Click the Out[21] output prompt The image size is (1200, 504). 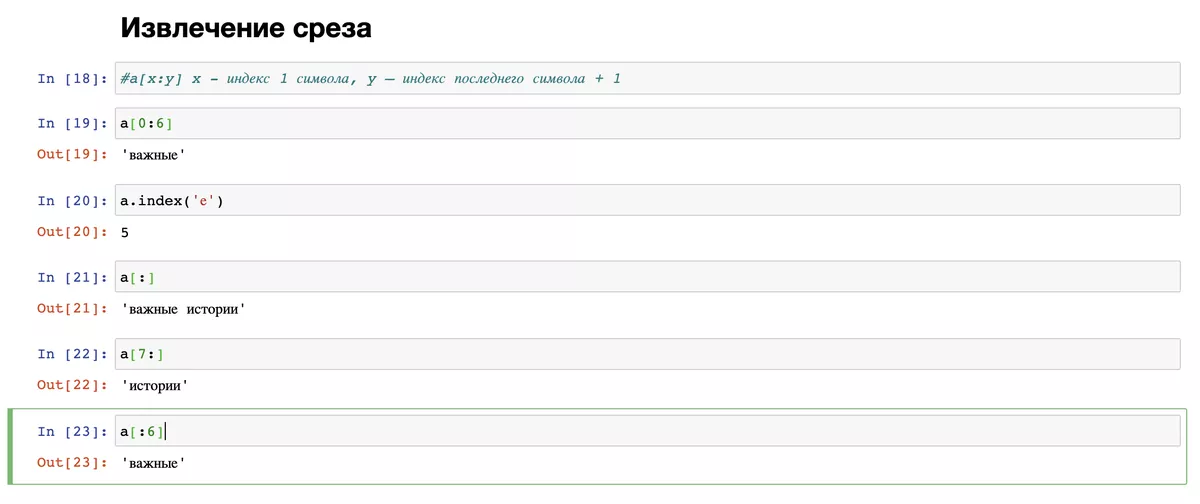71,308
